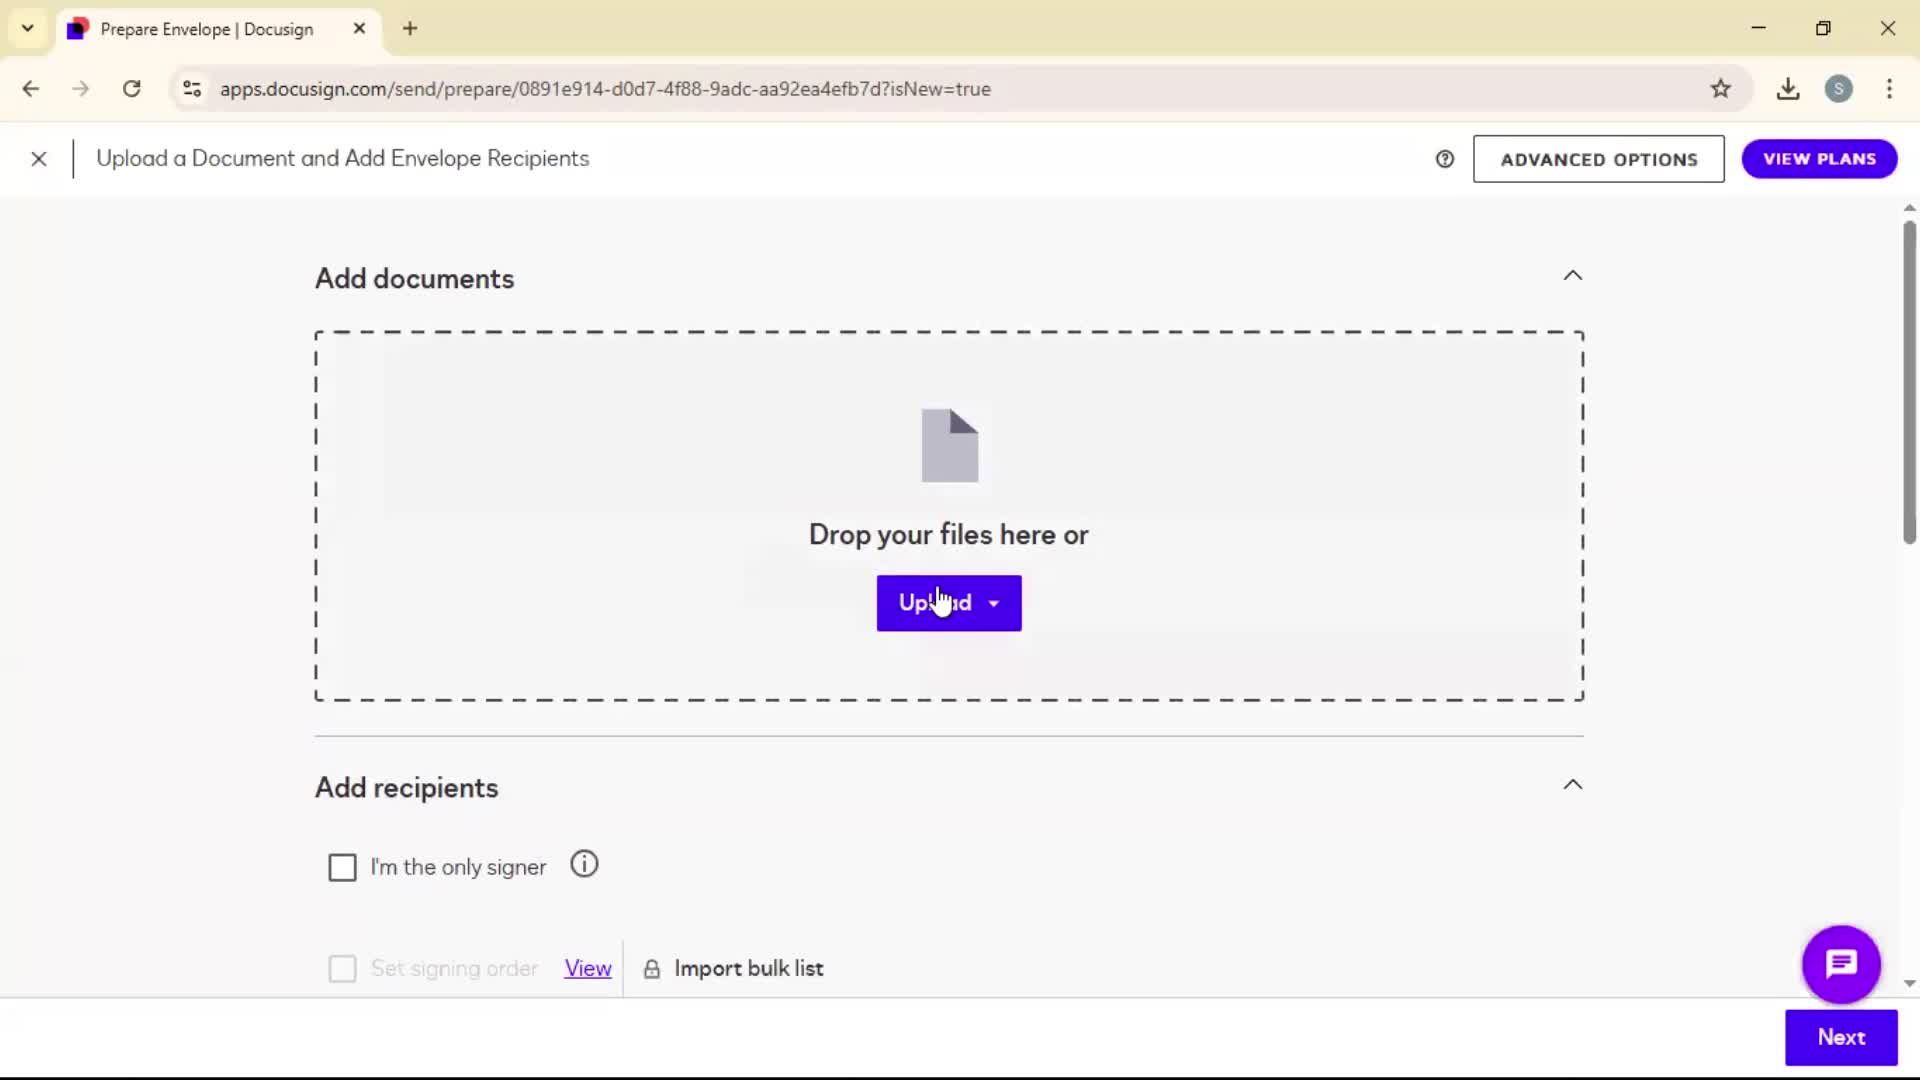Close the Prepare Envelope tab
This screenshot has height=1080, width=1920.
(x=359, y=29)
